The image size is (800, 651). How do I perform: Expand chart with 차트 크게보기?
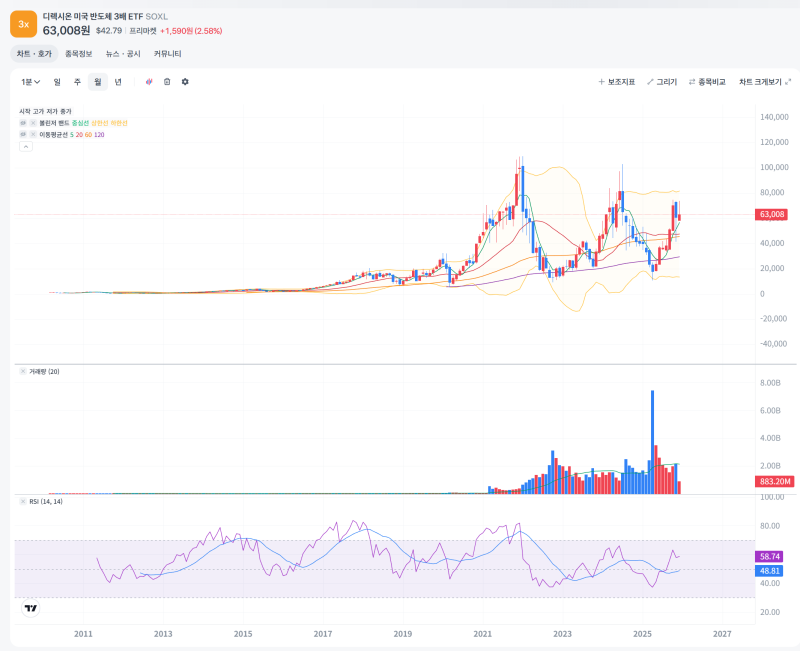pyautogui.click(x=765, y=82)
